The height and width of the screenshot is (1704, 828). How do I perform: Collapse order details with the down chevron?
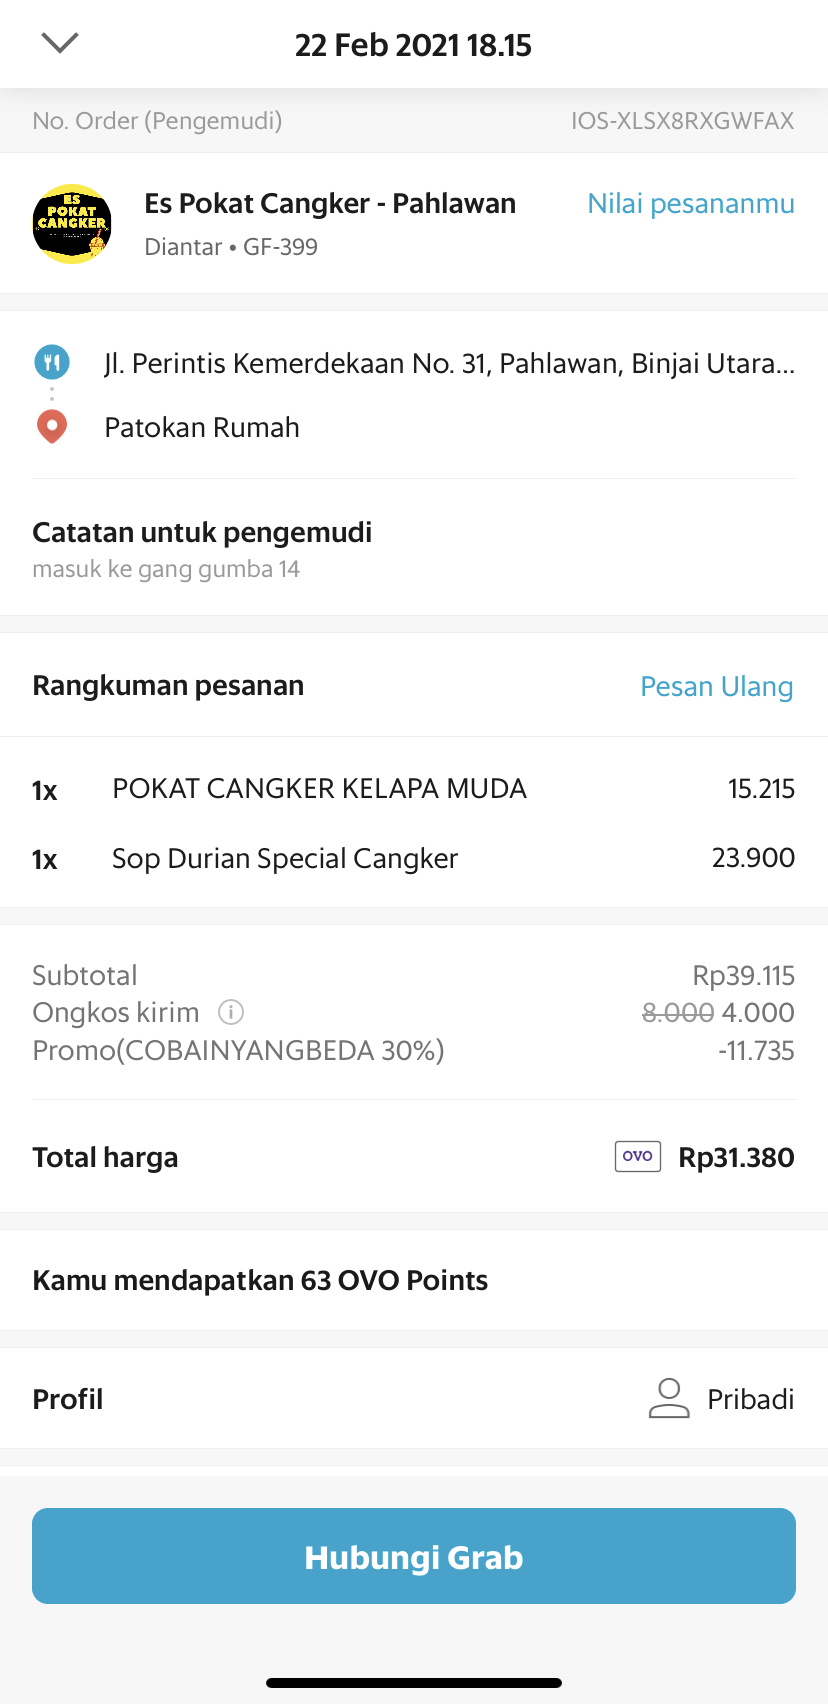point(60,43)
